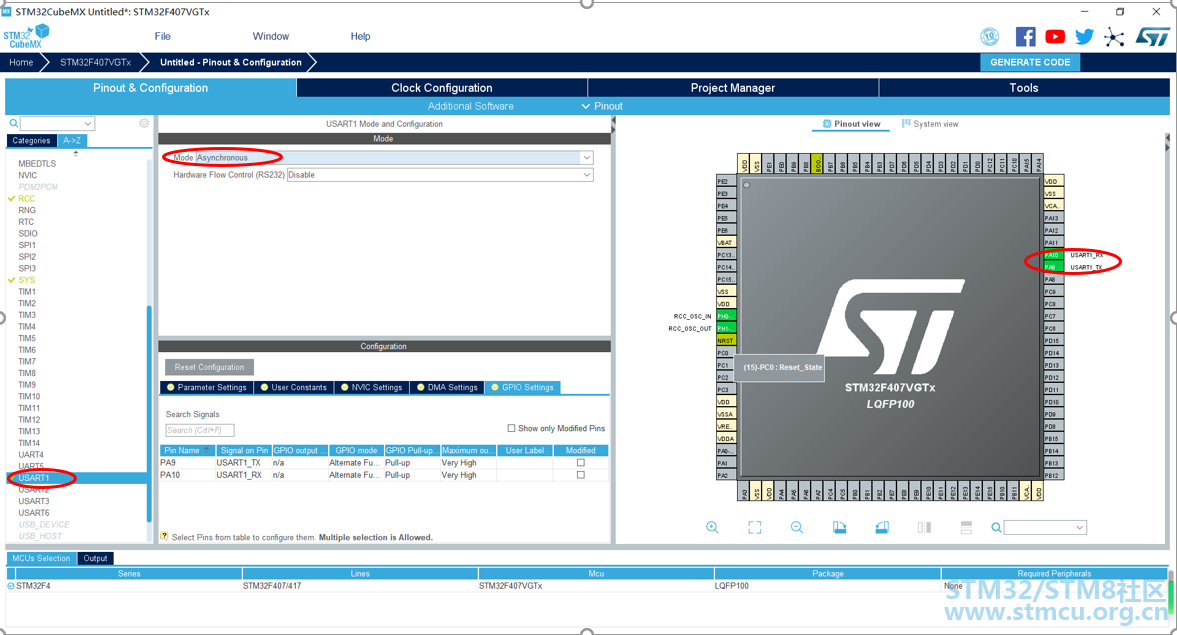The height and width of the screenshot is (635, 1177).
Task: Click the Search Signals input field
Action: pos(200,430)
